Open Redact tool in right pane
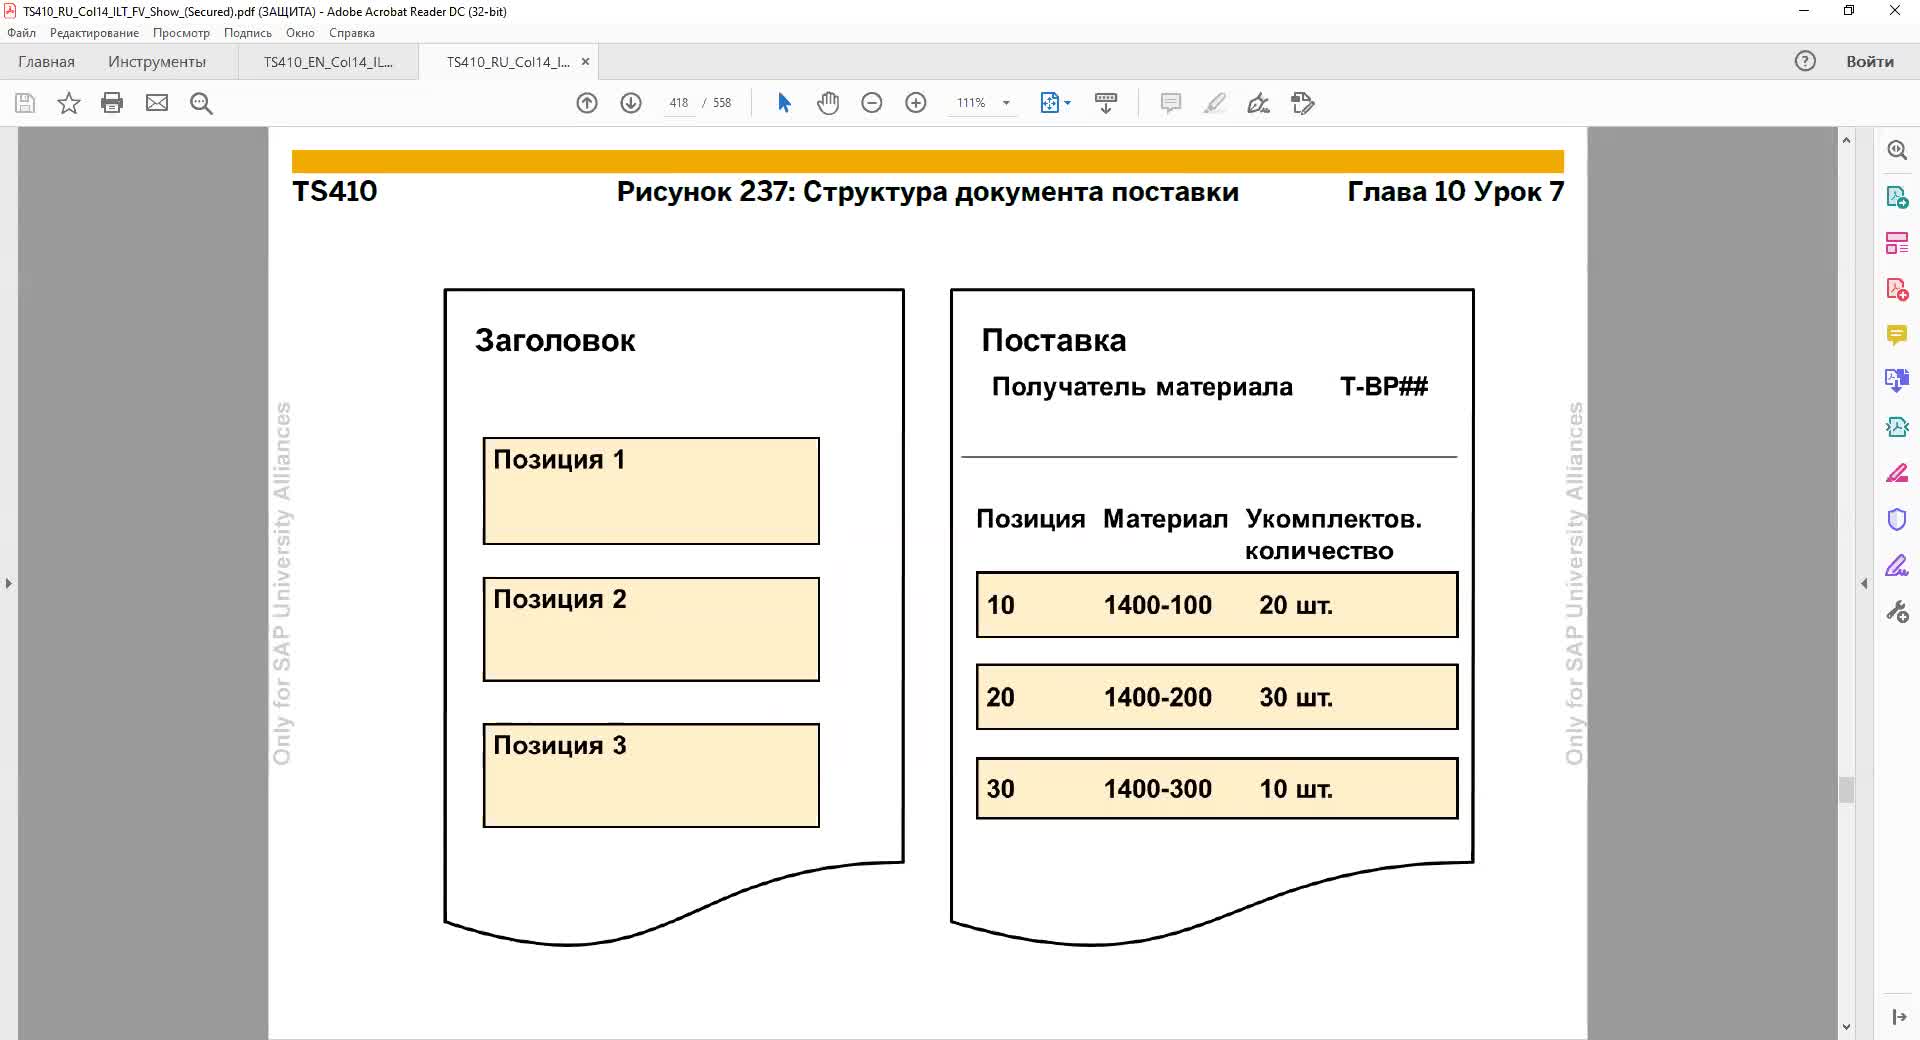 [1897, 473]
